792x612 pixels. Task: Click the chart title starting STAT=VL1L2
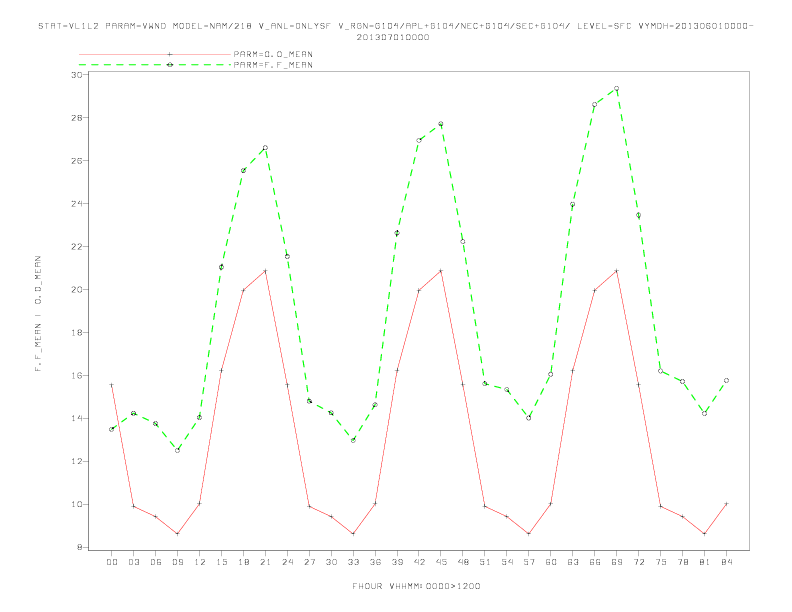(x=395, y=26)
